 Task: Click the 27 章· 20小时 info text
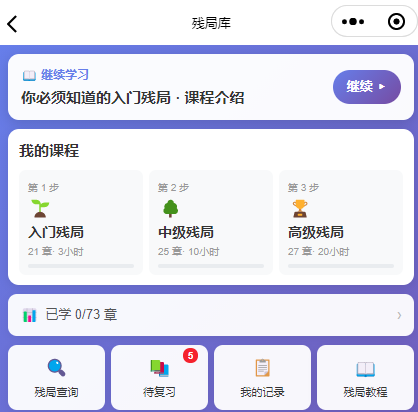coord(319,252)
